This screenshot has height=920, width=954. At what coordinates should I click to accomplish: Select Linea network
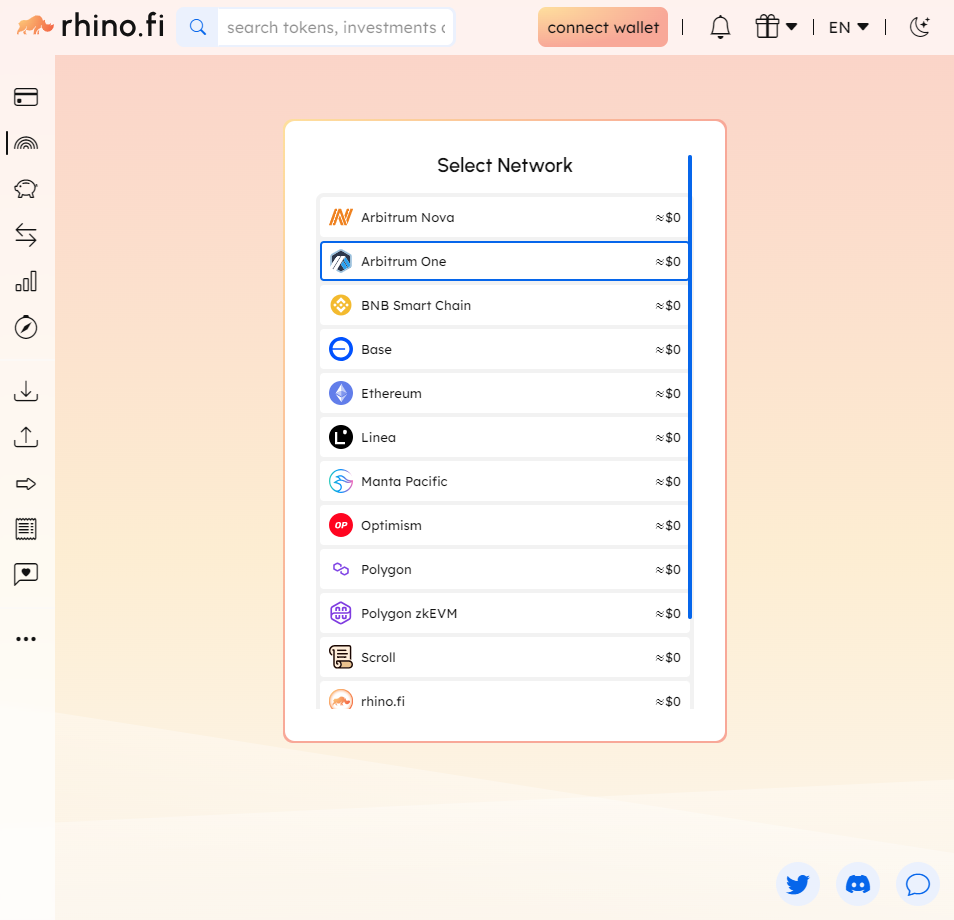[504, 437]
